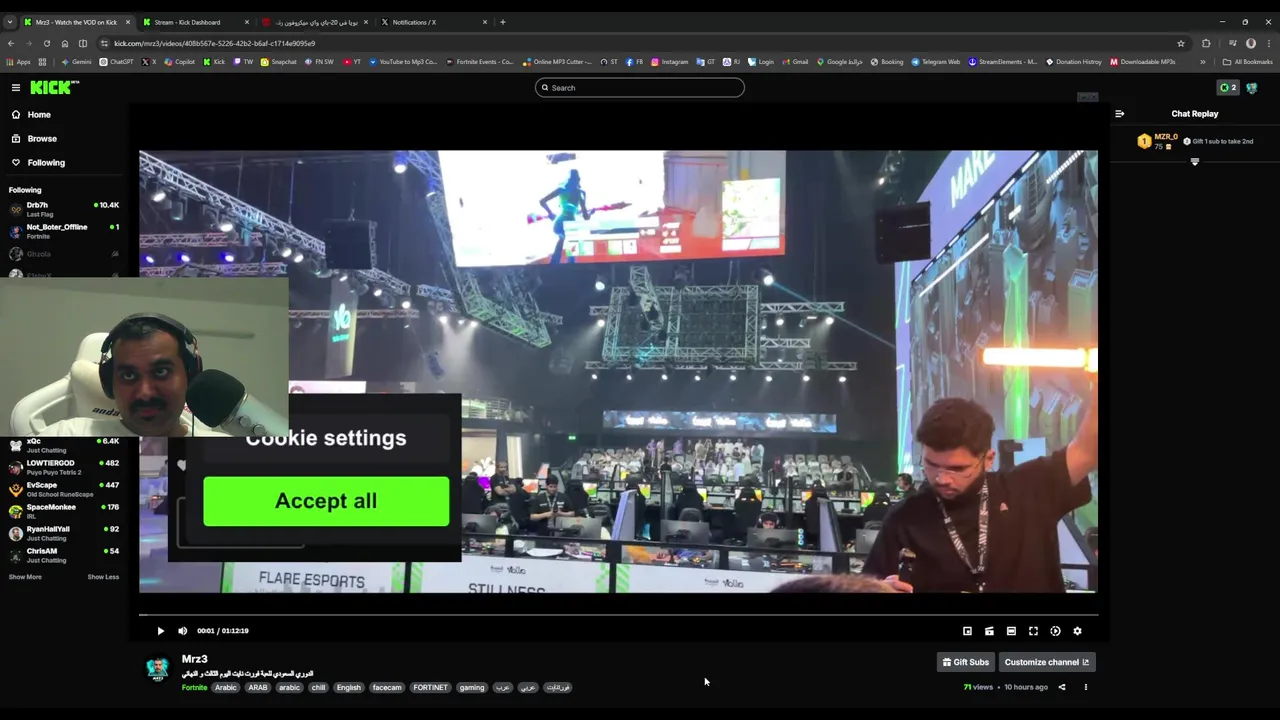Collapse the list with Show Less

pos(103,577)
